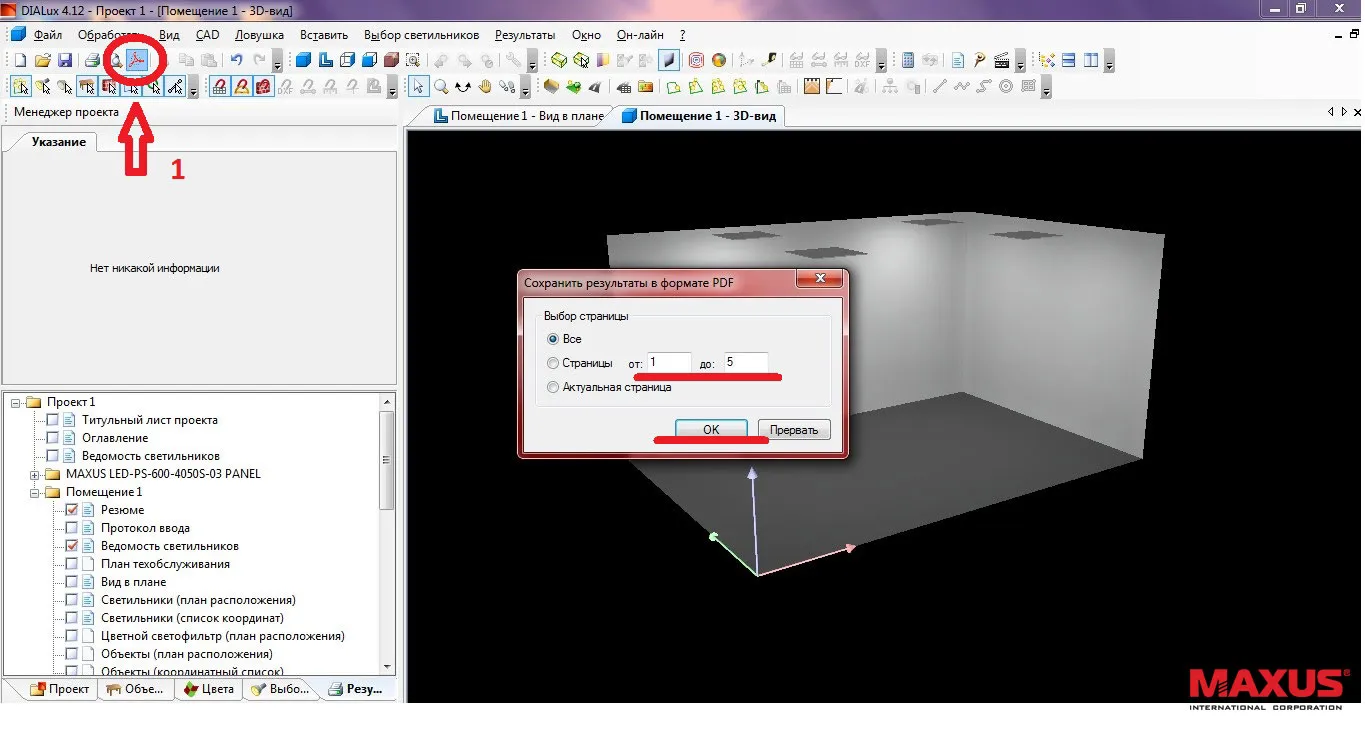The image size is (1365, 730).
Task: Uncheck the 'Резюме' checkbox
Action: click(71, 510)
